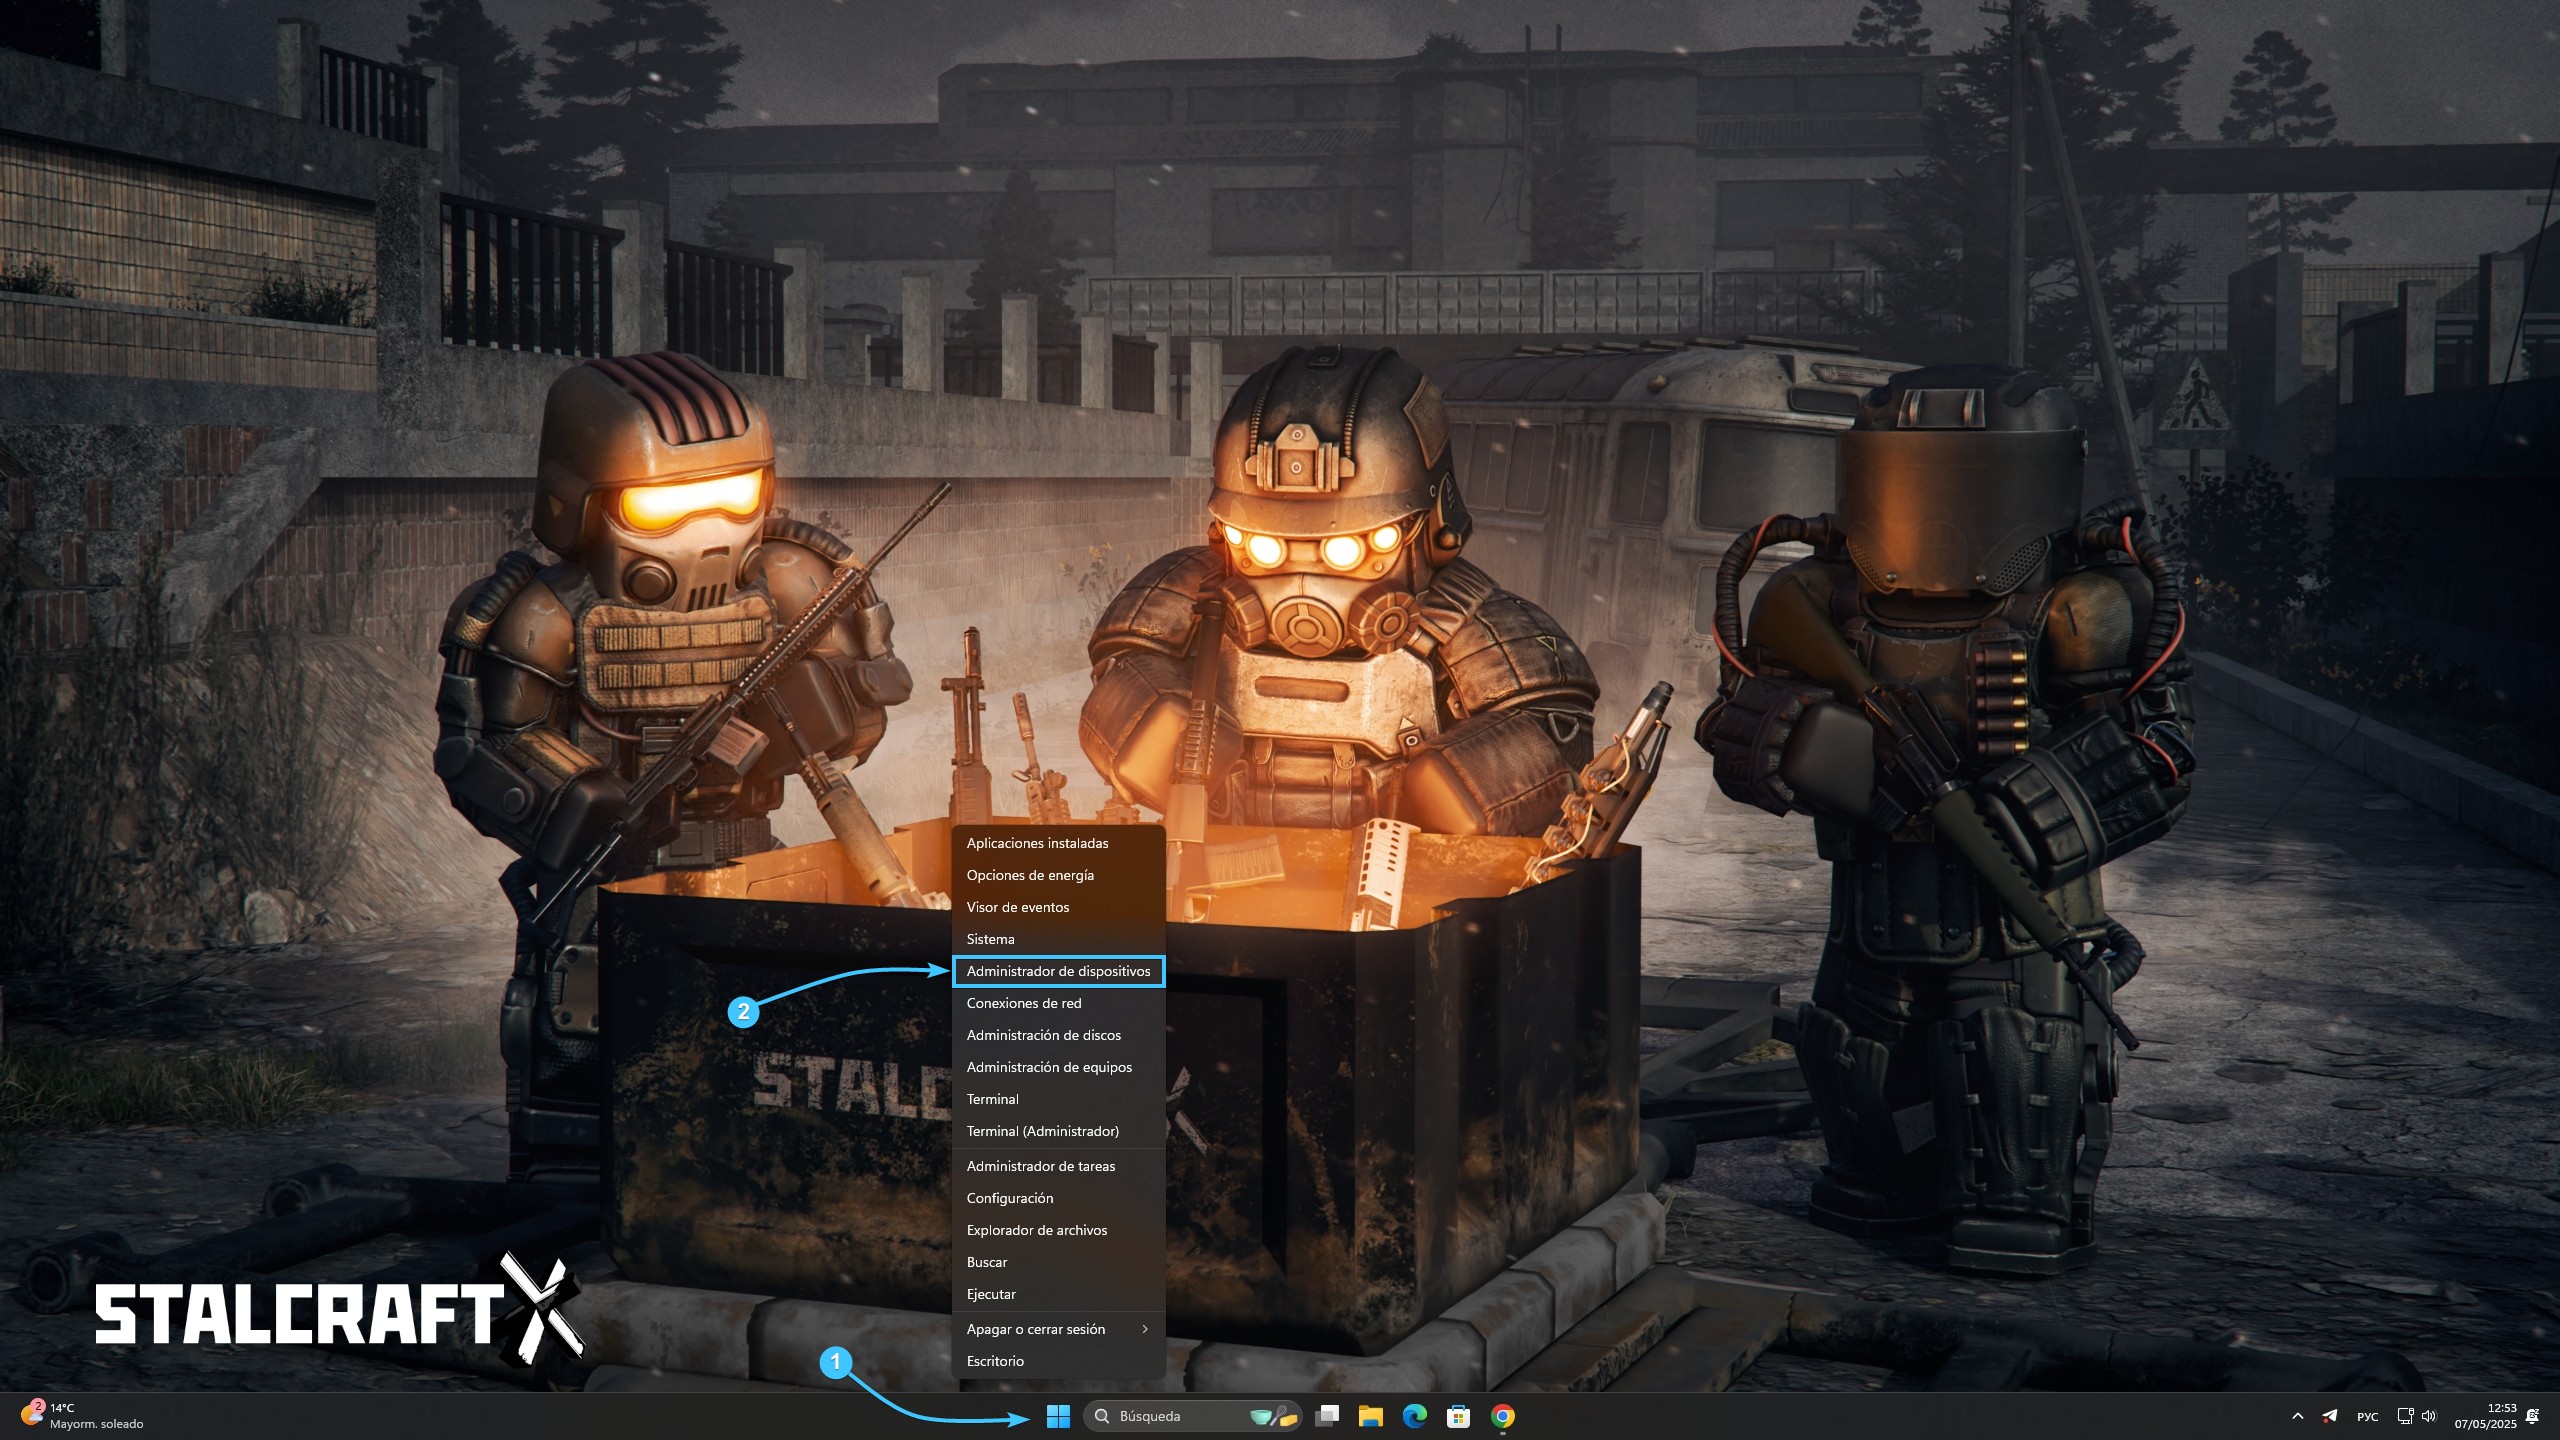2560x1440 pixels.
Task: Click the Búsqueda taskbar search box
Action: click(1192, 1416)
